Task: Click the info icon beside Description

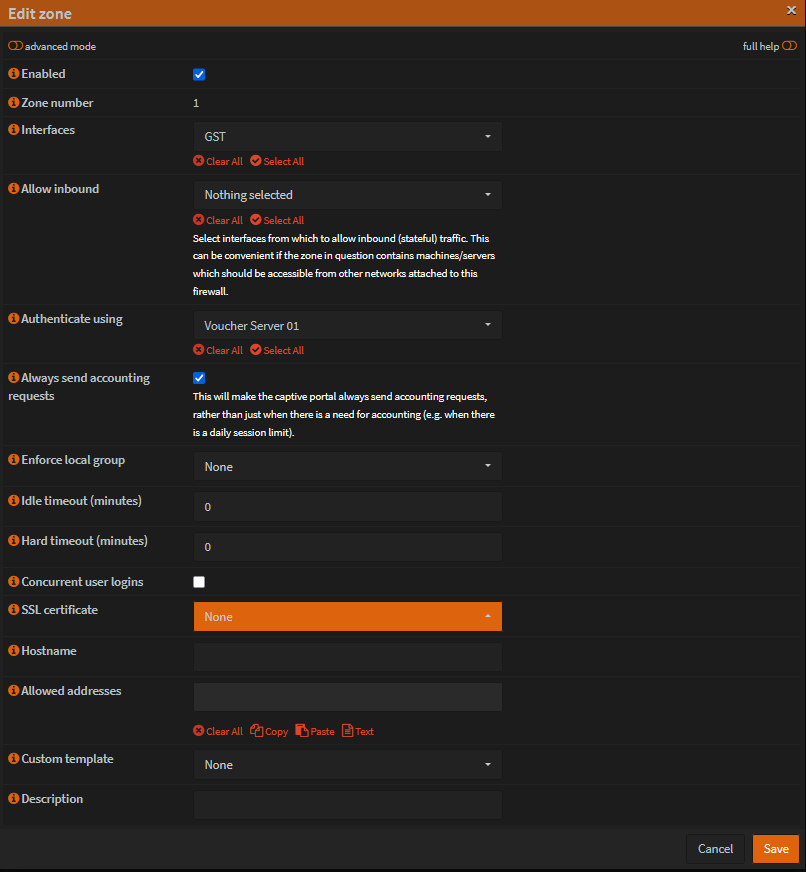Action: pyautogui.click(x=11, y=798)
